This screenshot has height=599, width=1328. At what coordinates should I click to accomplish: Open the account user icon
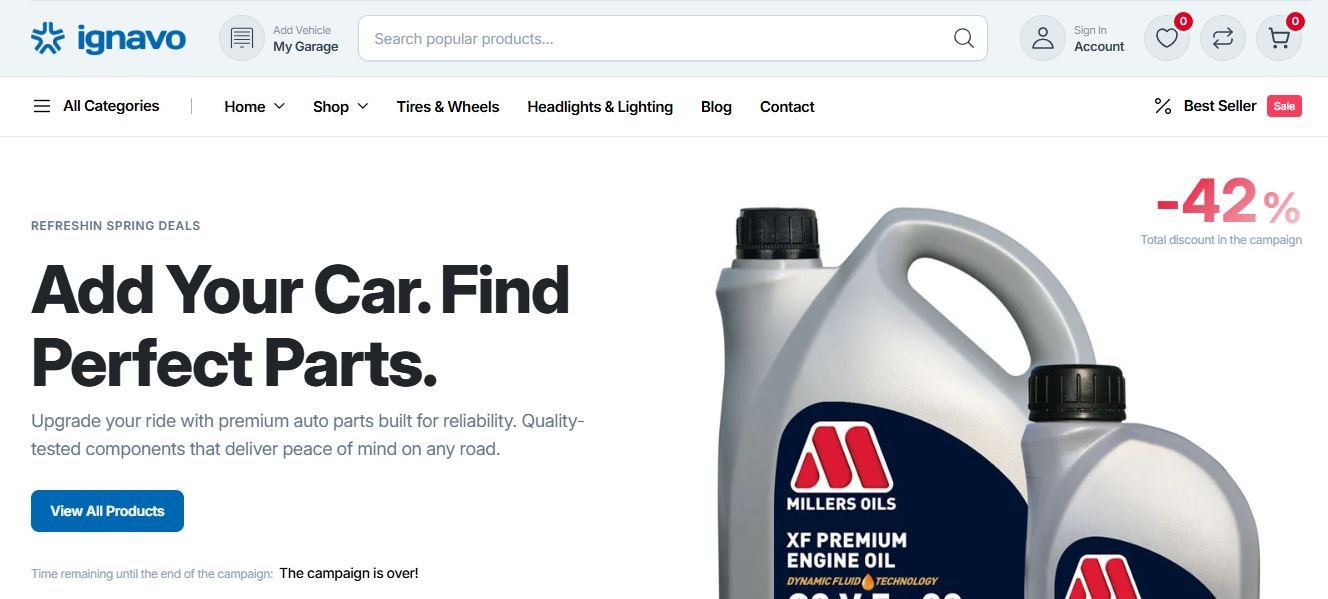[x=1043, y=38]
